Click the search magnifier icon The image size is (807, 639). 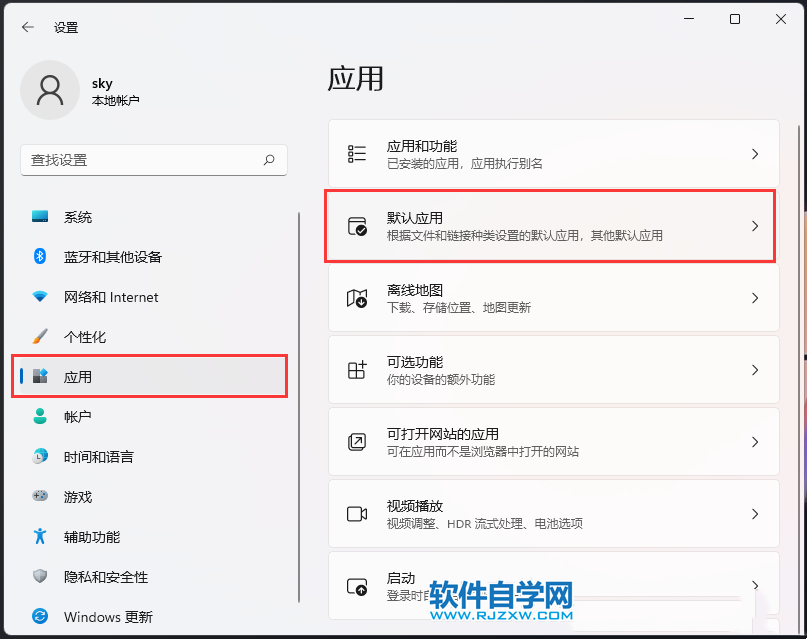269,160
